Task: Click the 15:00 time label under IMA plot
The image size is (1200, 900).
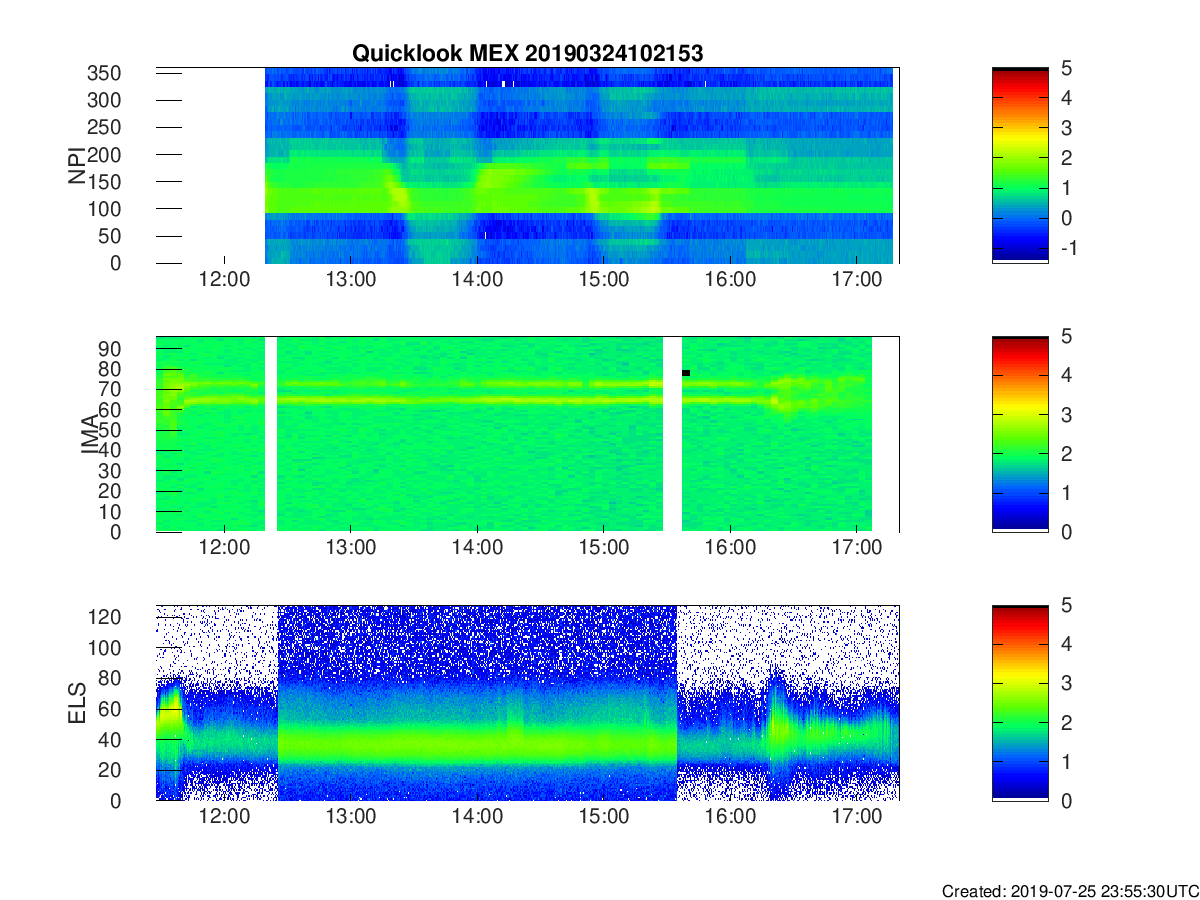Action: click(604, 548)
